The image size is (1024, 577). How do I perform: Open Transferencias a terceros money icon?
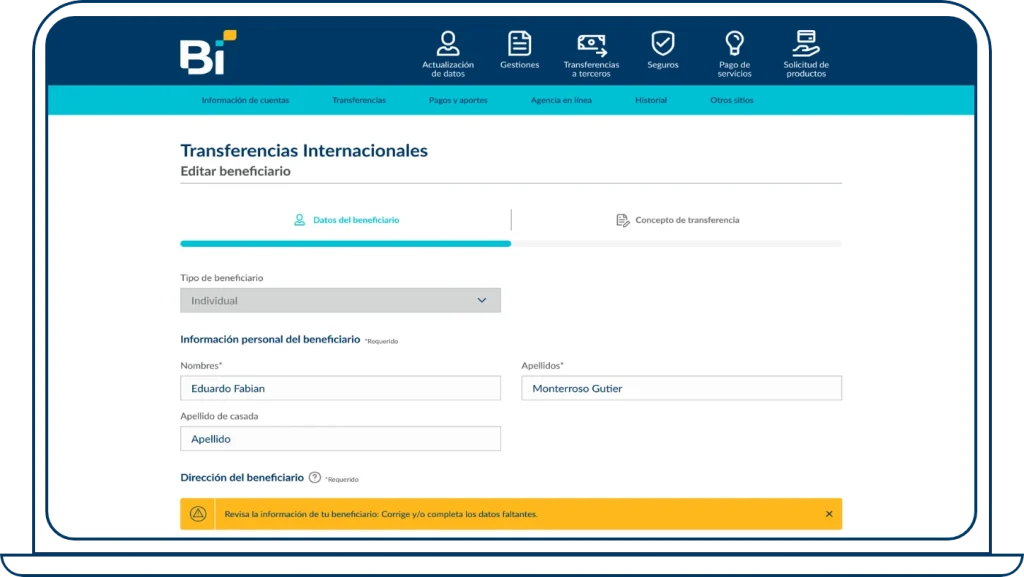point(591,42)
